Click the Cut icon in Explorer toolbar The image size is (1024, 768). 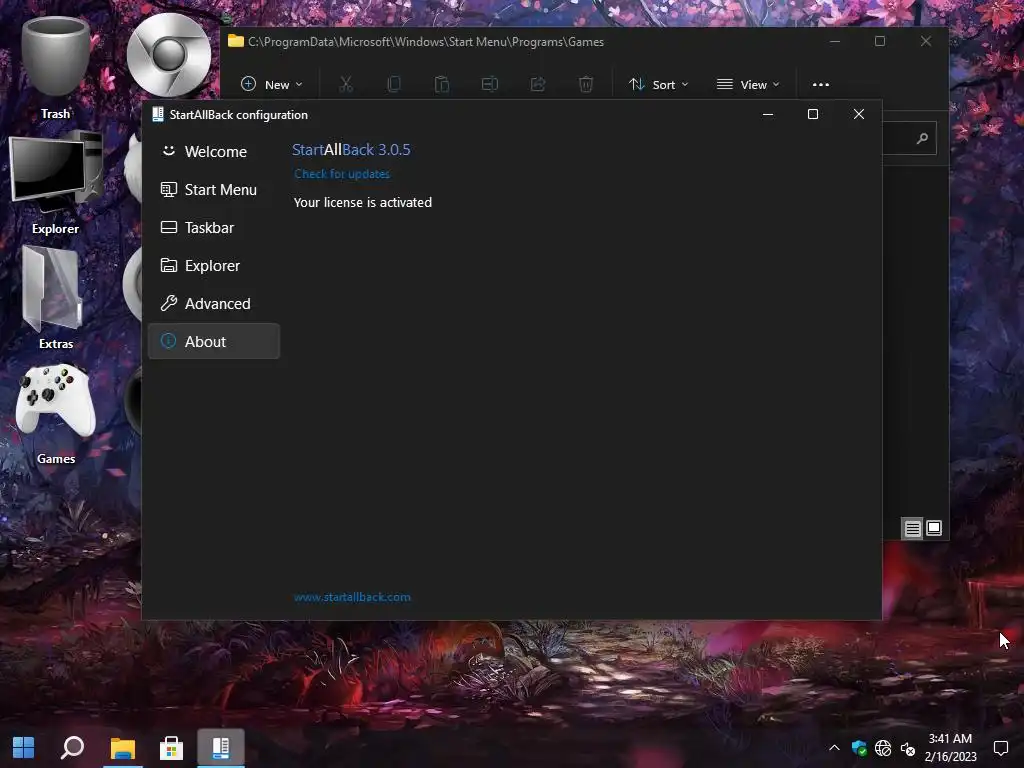(x=345, y=84)
